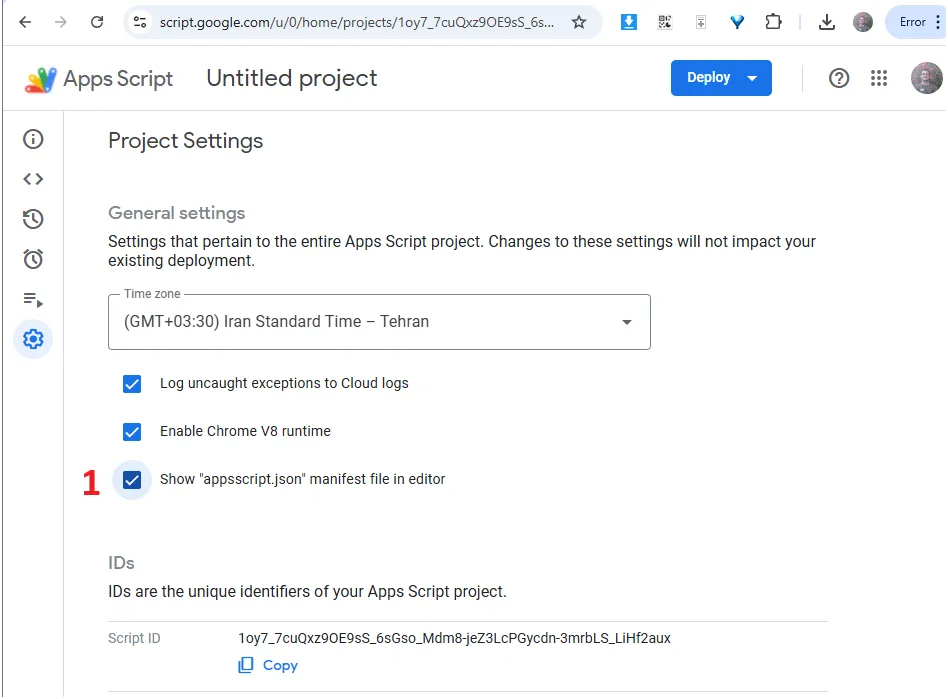Open the Help question mark icon
948x699 pixels.
coord(839,78)
